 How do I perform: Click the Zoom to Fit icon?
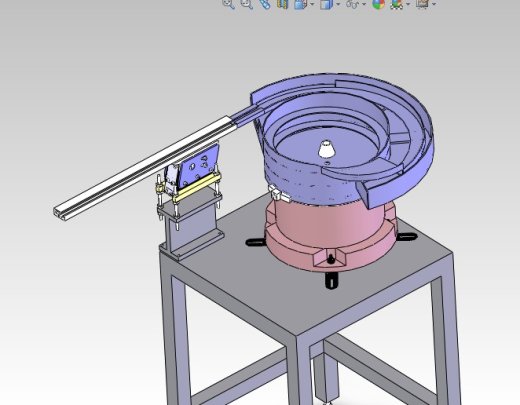[x=229, y=4]
